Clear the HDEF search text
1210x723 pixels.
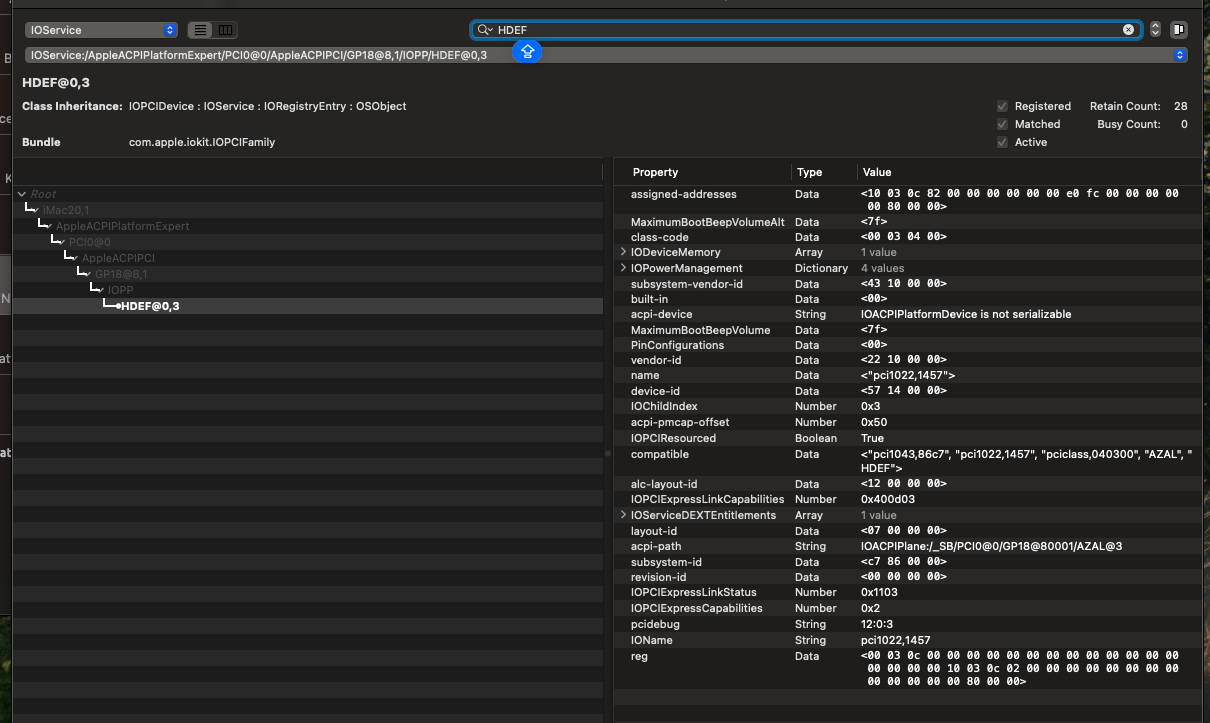coord(1128,30)
